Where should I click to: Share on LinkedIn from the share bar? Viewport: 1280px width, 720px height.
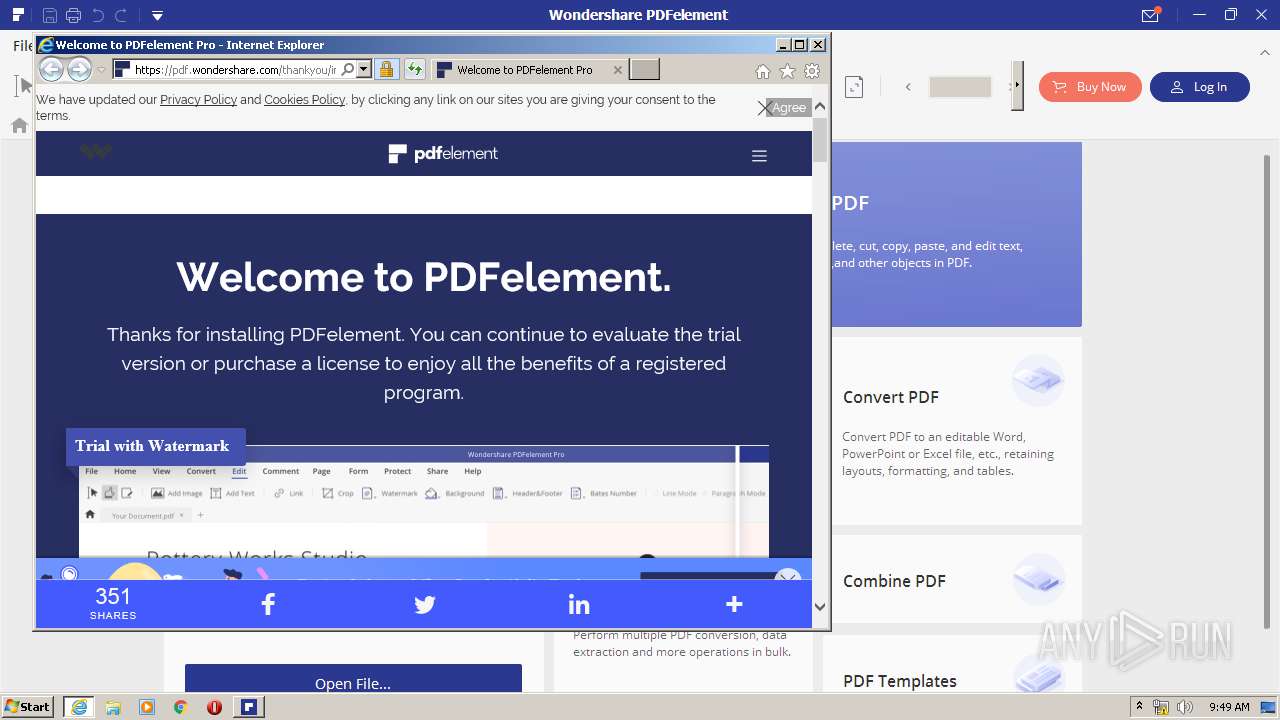(579, 604)
